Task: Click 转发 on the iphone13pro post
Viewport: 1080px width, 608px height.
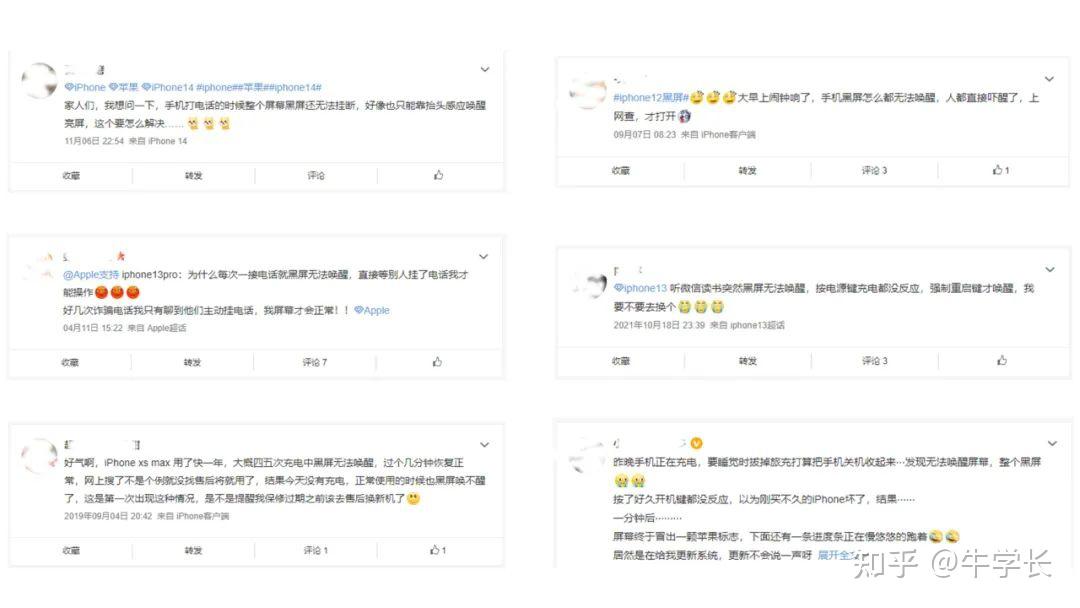Action: click(x=192, y=362)
